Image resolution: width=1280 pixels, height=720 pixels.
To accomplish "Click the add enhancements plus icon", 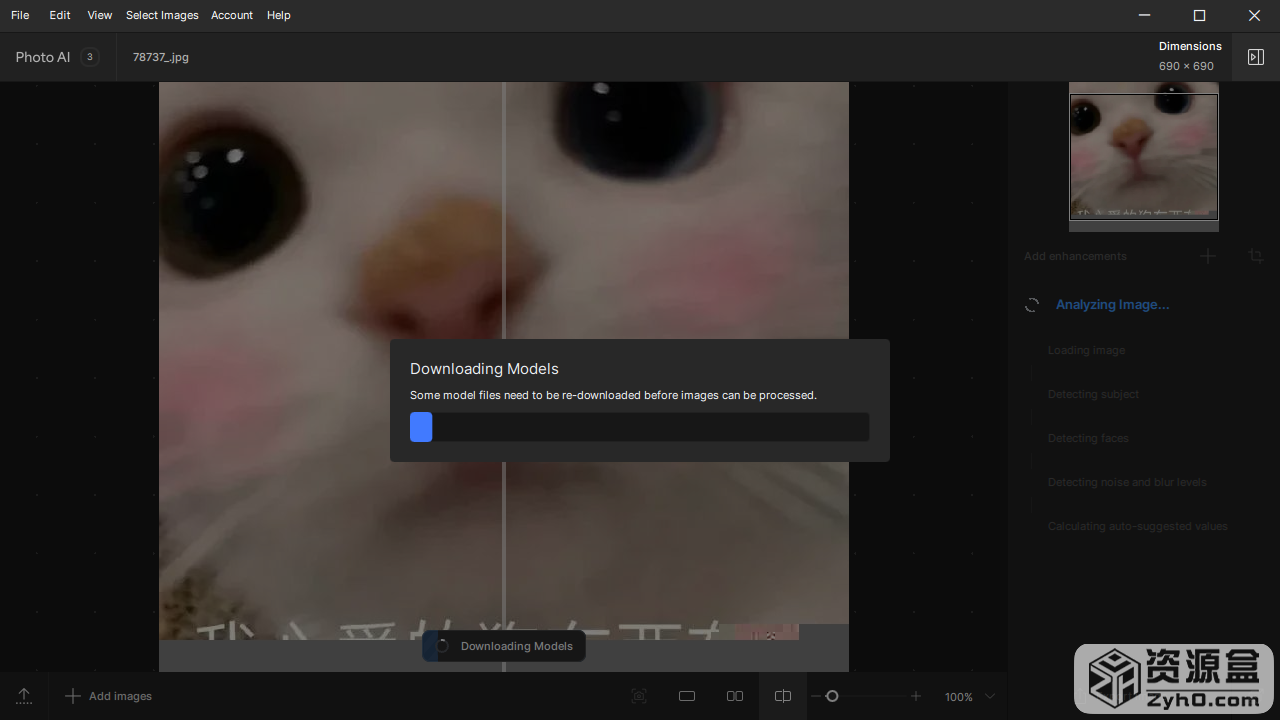I will point(1208,256).
